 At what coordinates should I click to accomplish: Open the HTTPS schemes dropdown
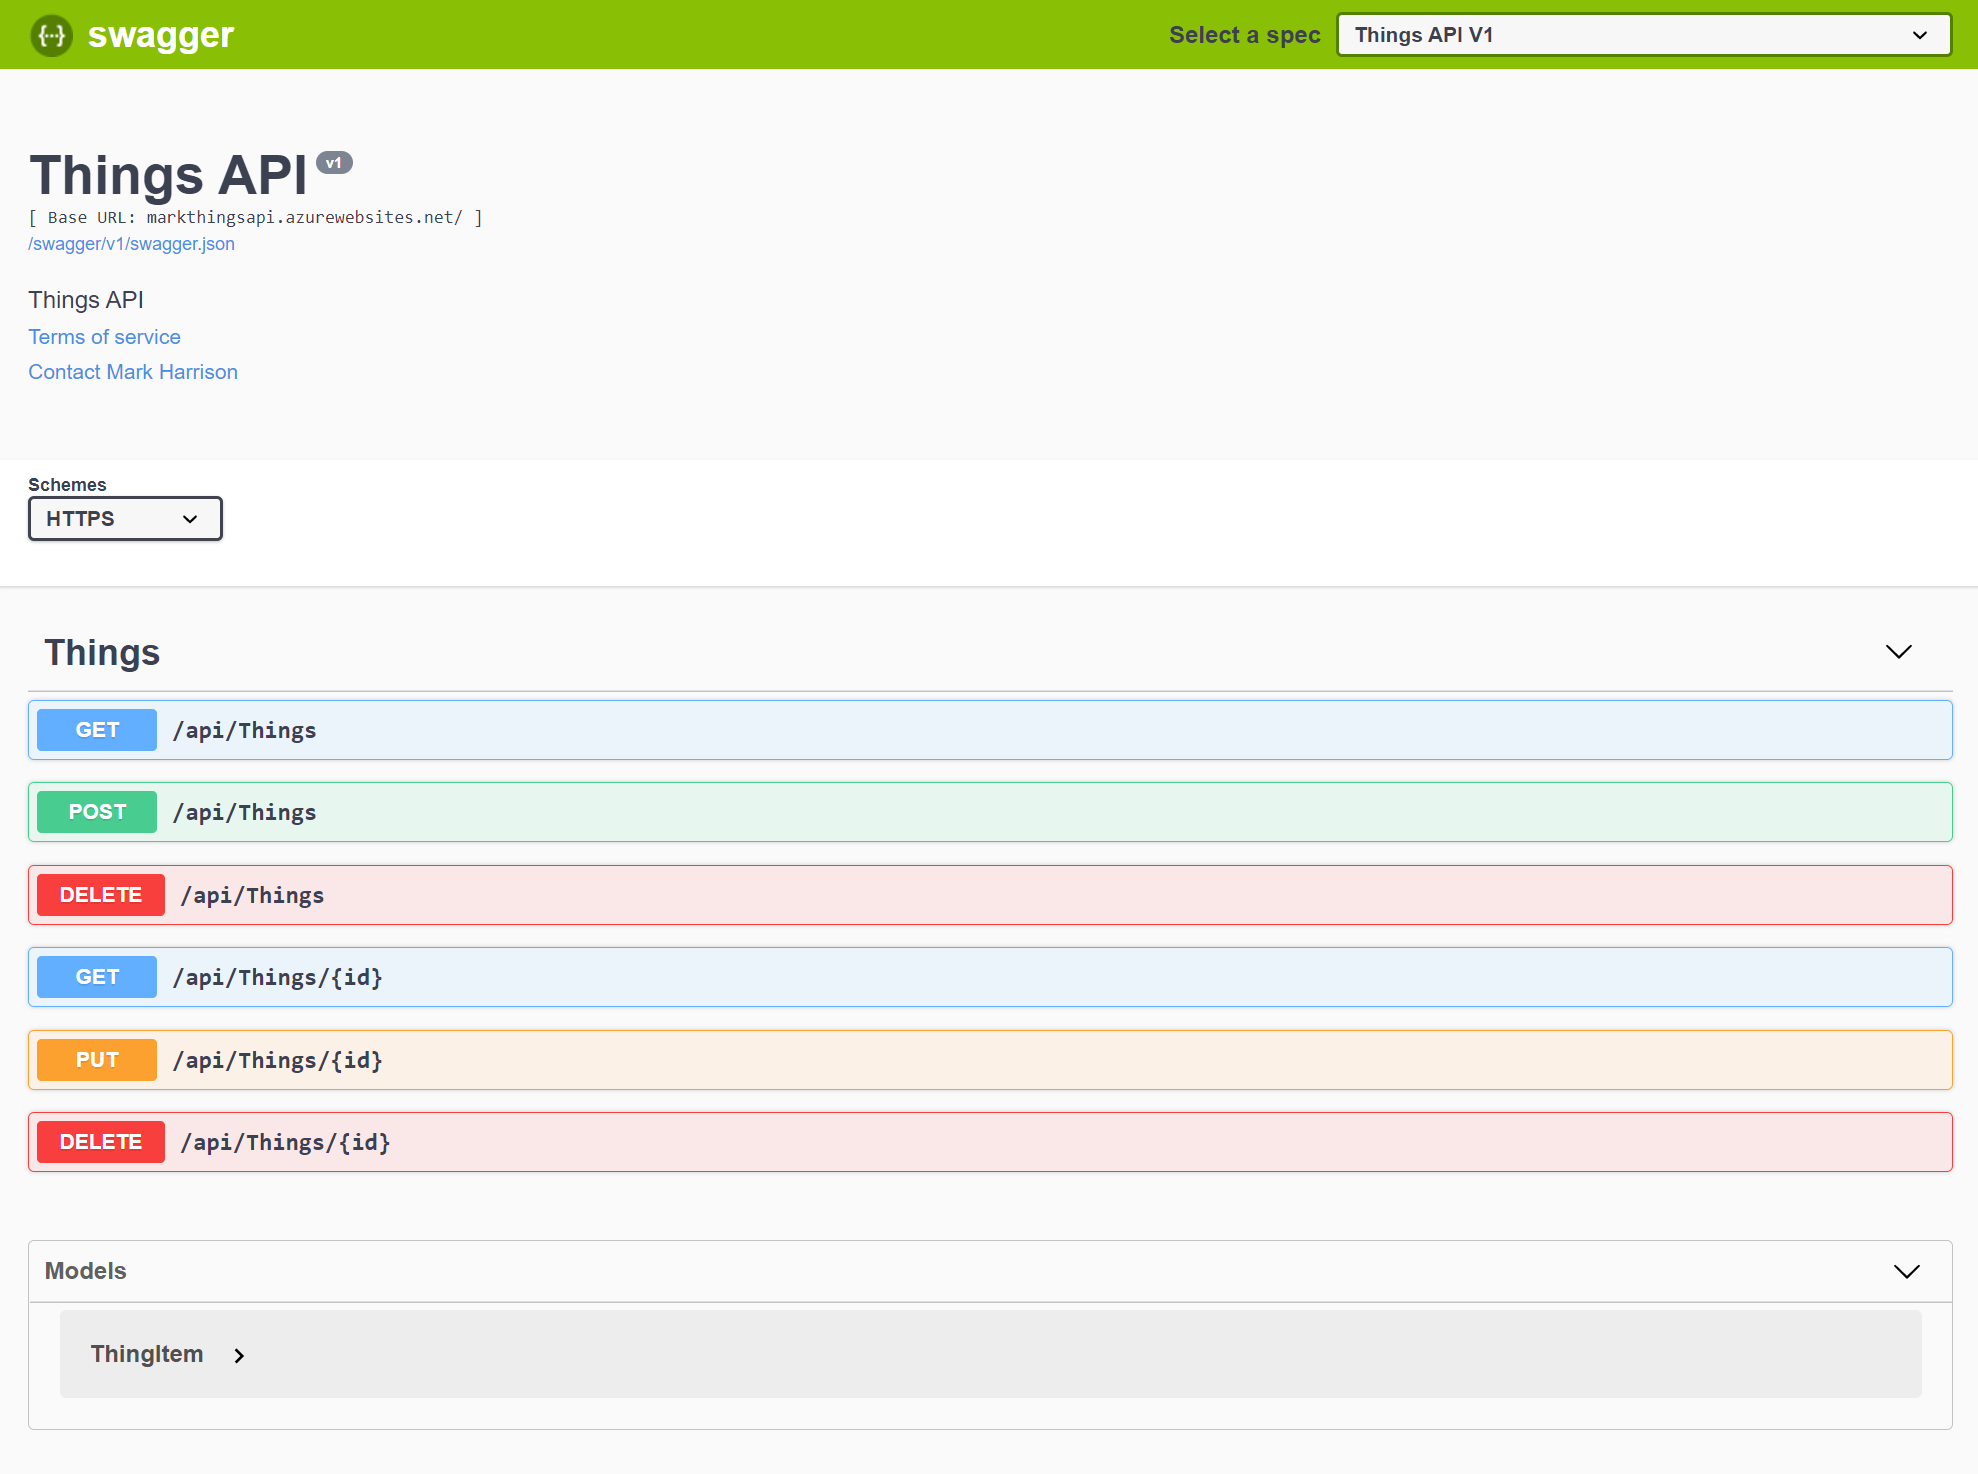coord(125,519)
